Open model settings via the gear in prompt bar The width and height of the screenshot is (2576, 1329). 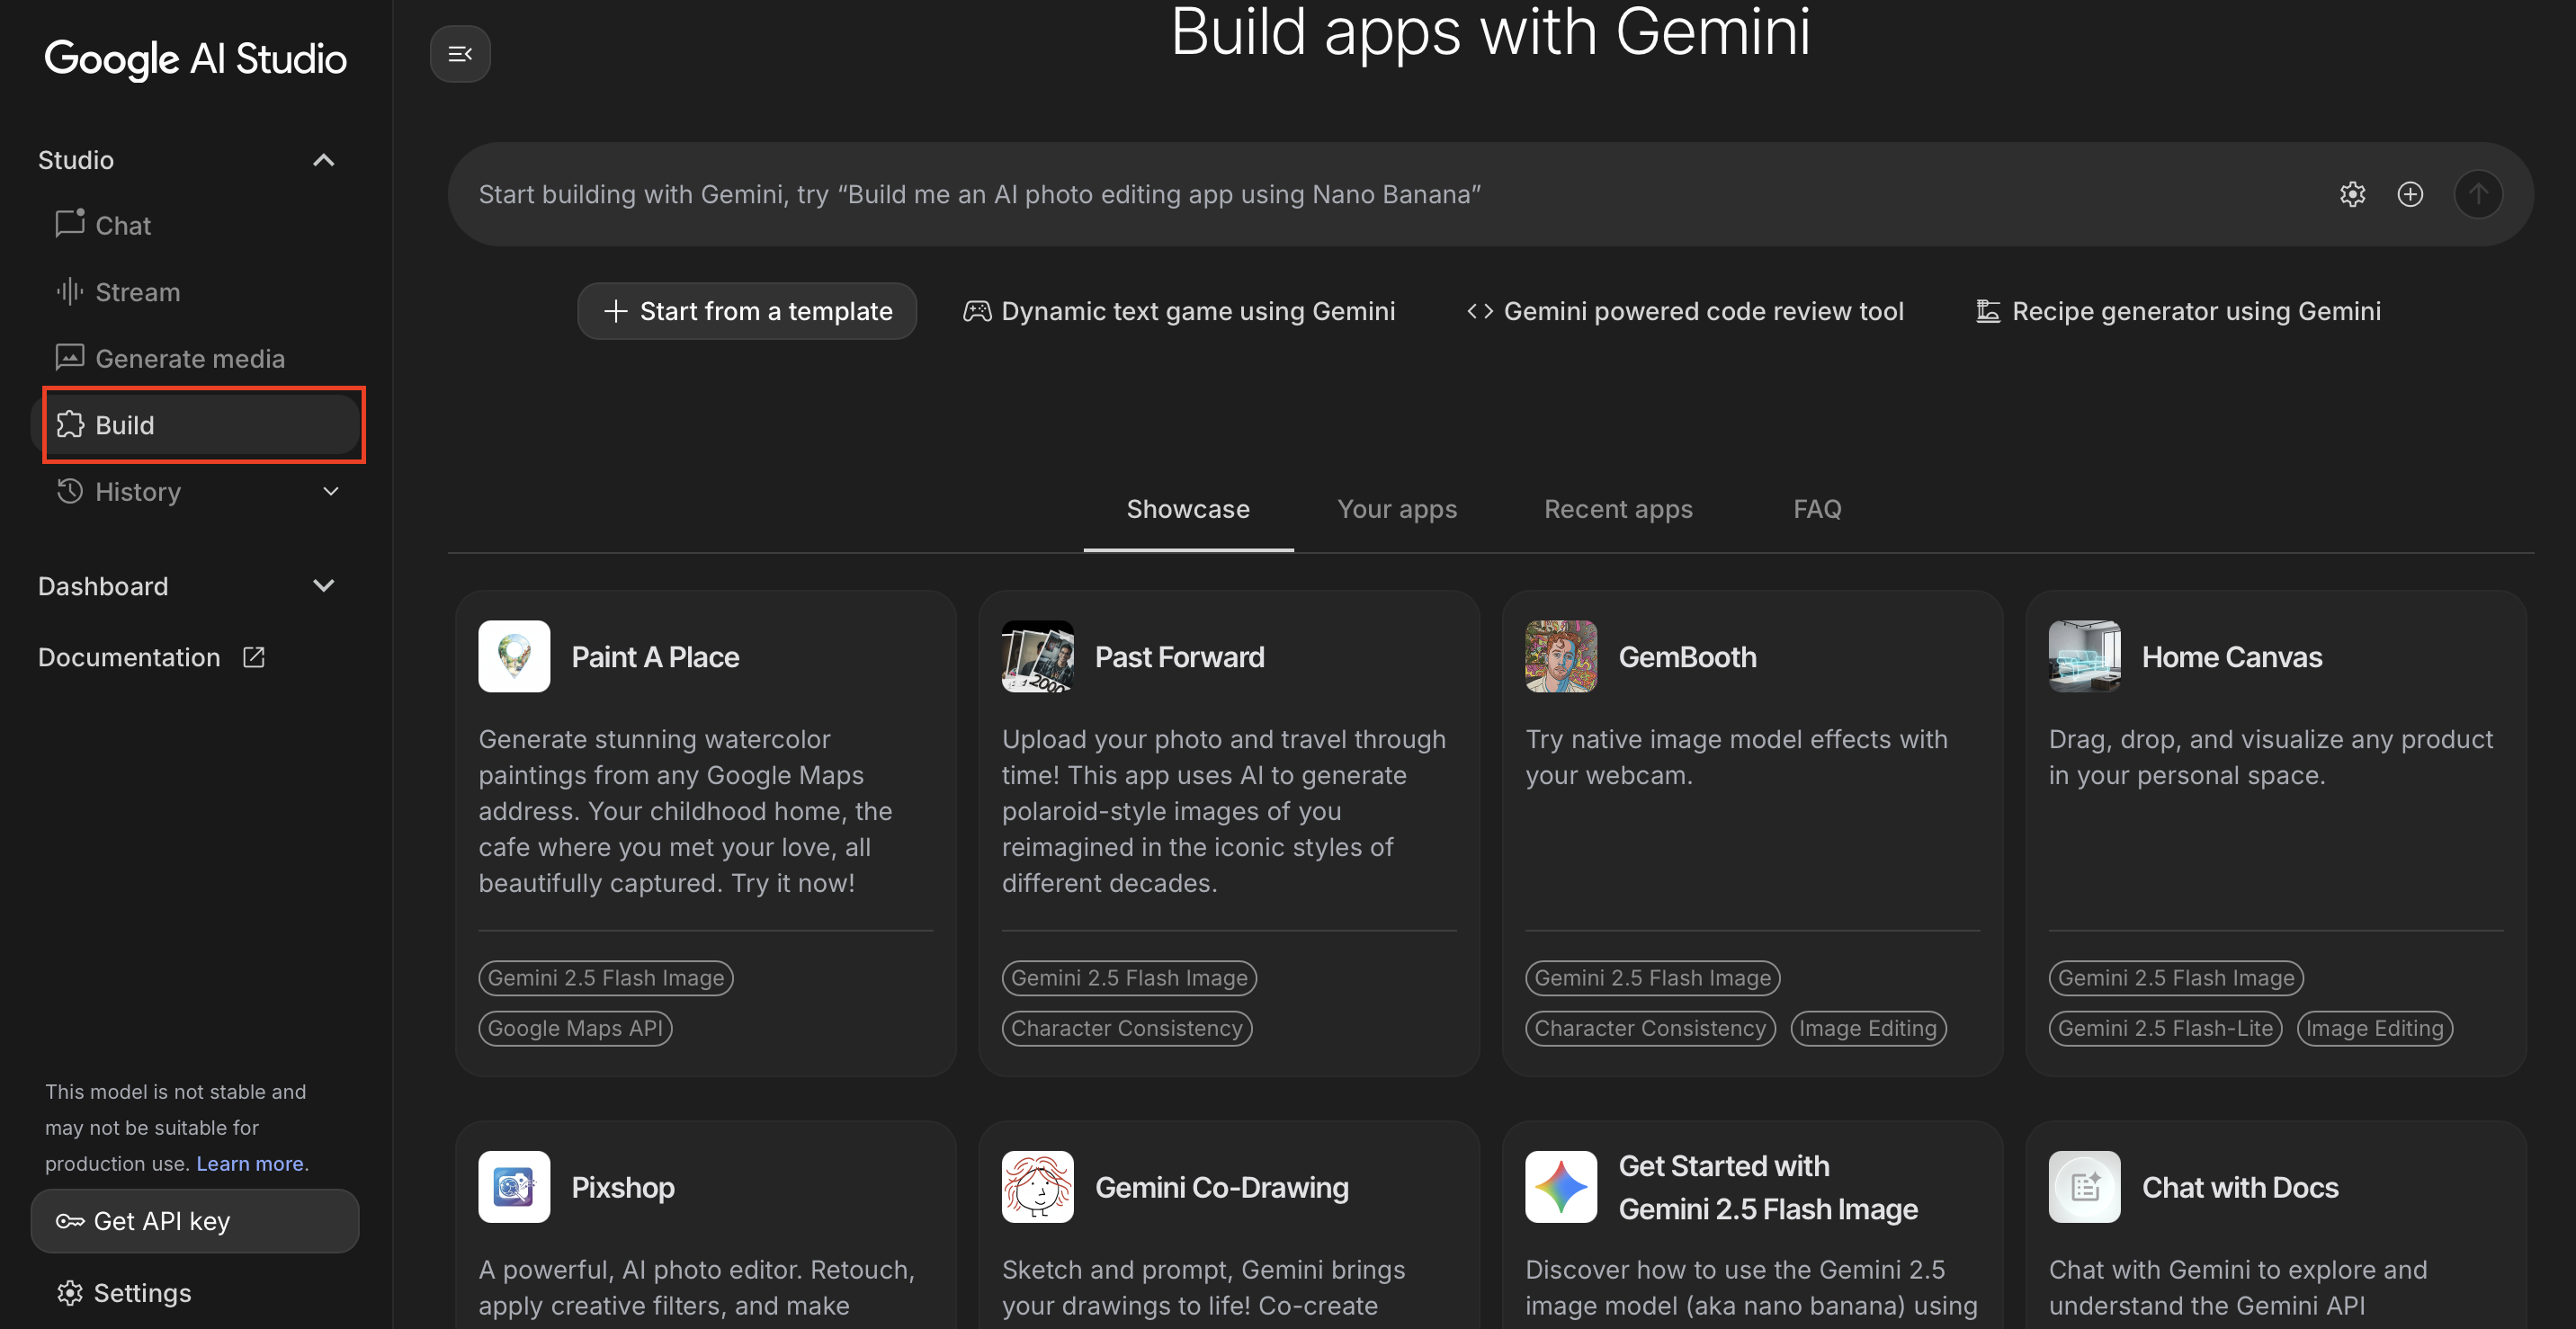2353,194
